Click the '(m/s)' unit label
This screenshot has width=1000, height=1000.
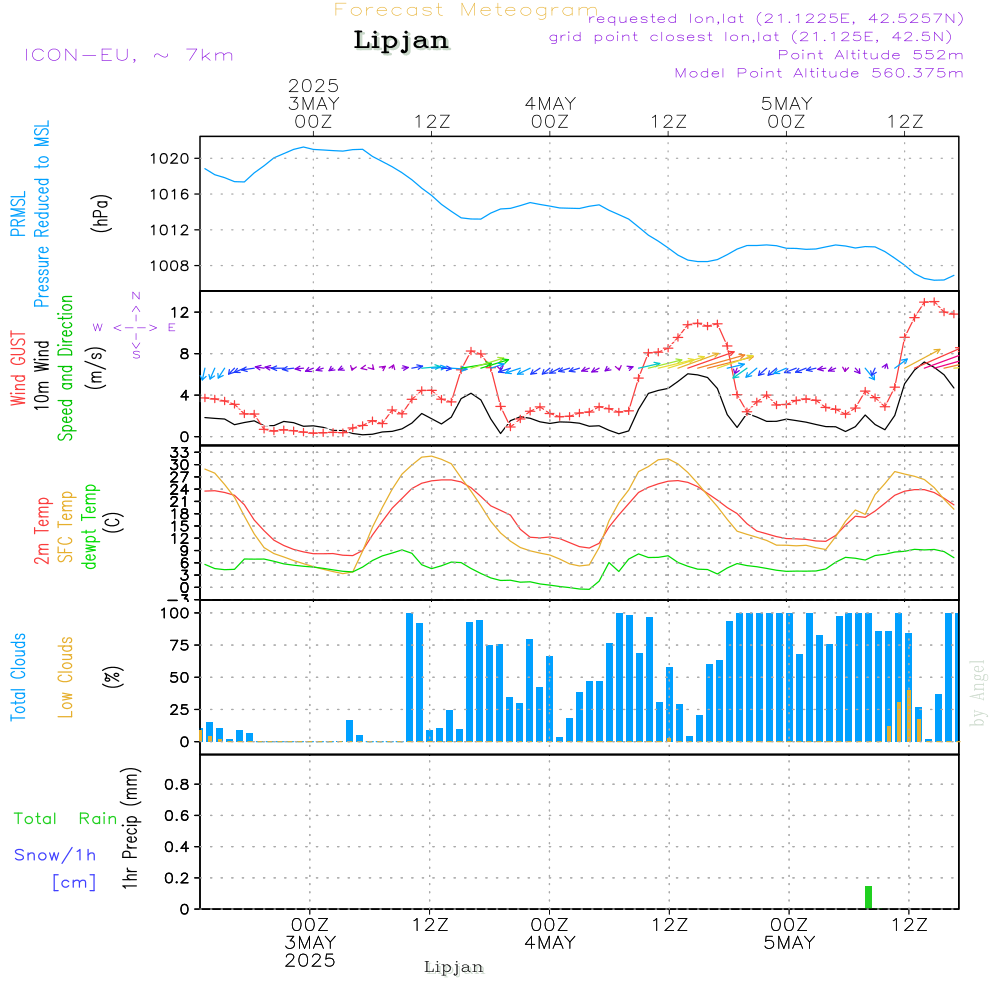point(96,369)
